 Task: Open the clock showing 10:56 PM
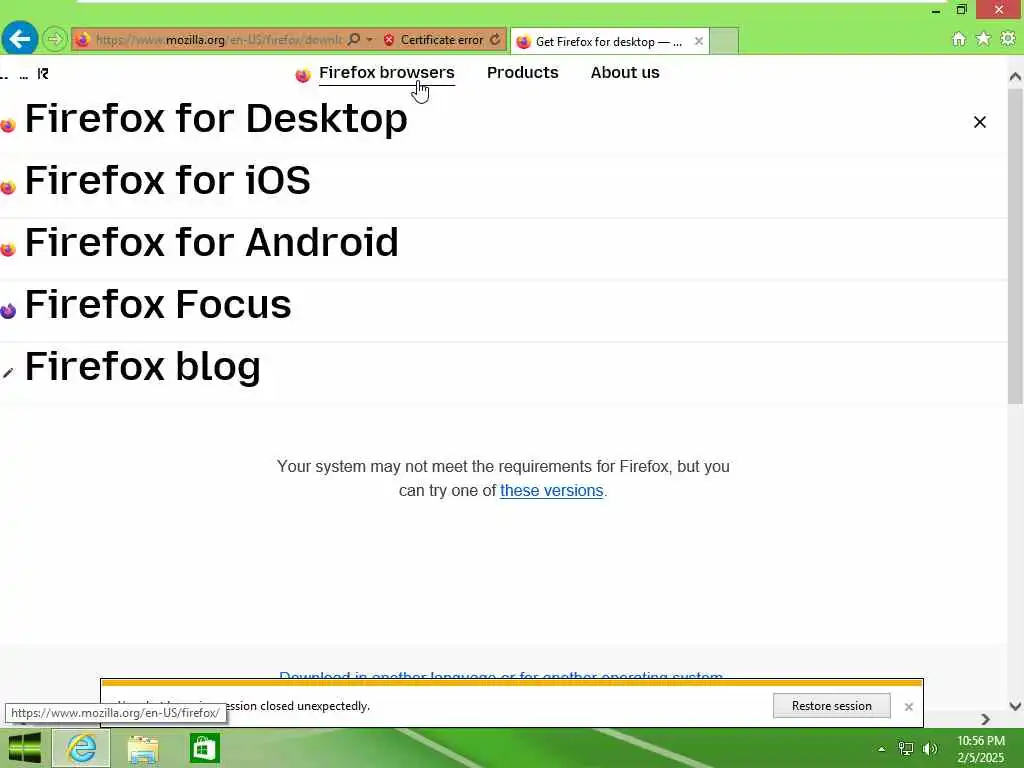pos(980,749)
